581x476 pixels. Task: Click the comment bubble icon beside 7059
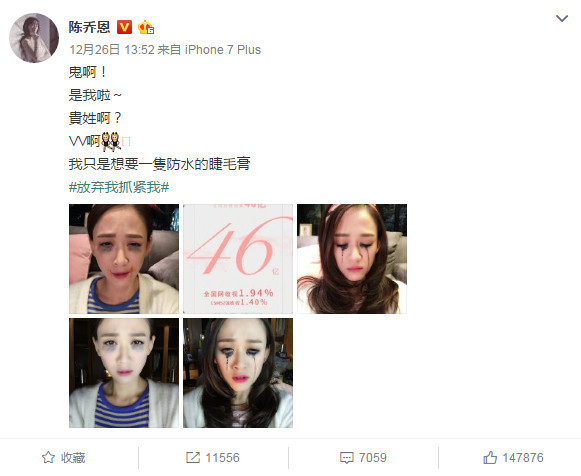coord(346,458)
